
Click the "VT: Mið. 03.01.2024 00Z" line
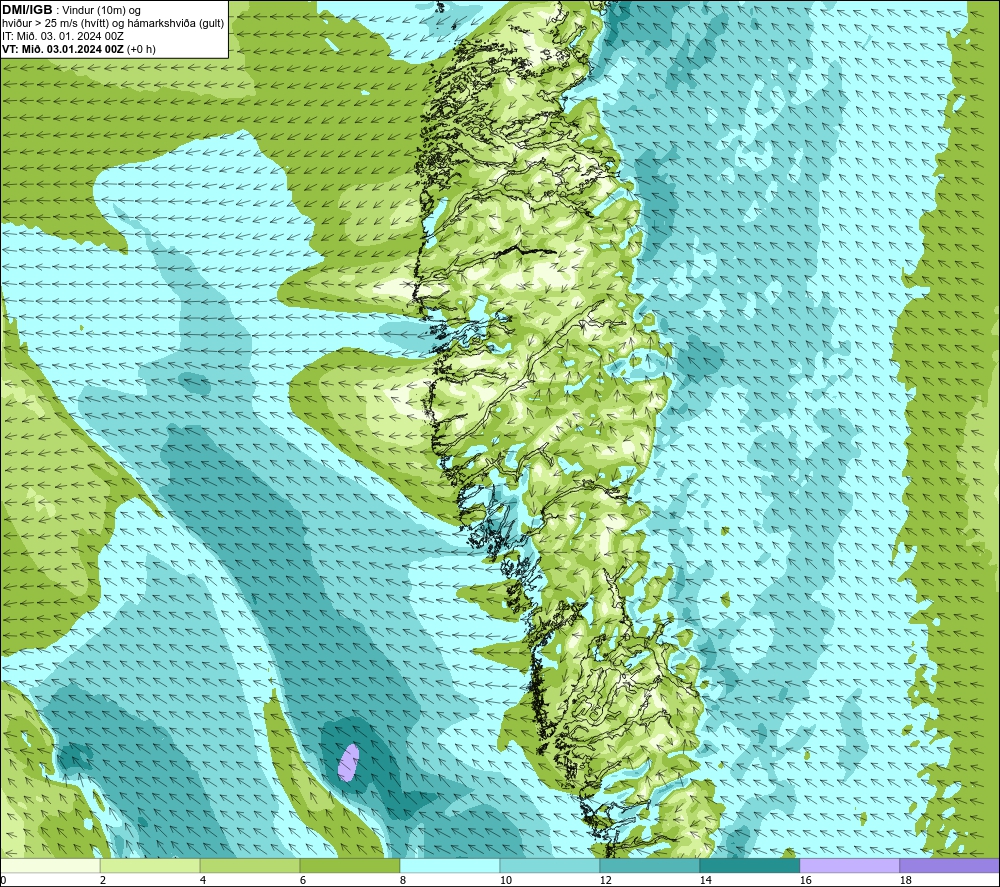[x=63, y=49]
